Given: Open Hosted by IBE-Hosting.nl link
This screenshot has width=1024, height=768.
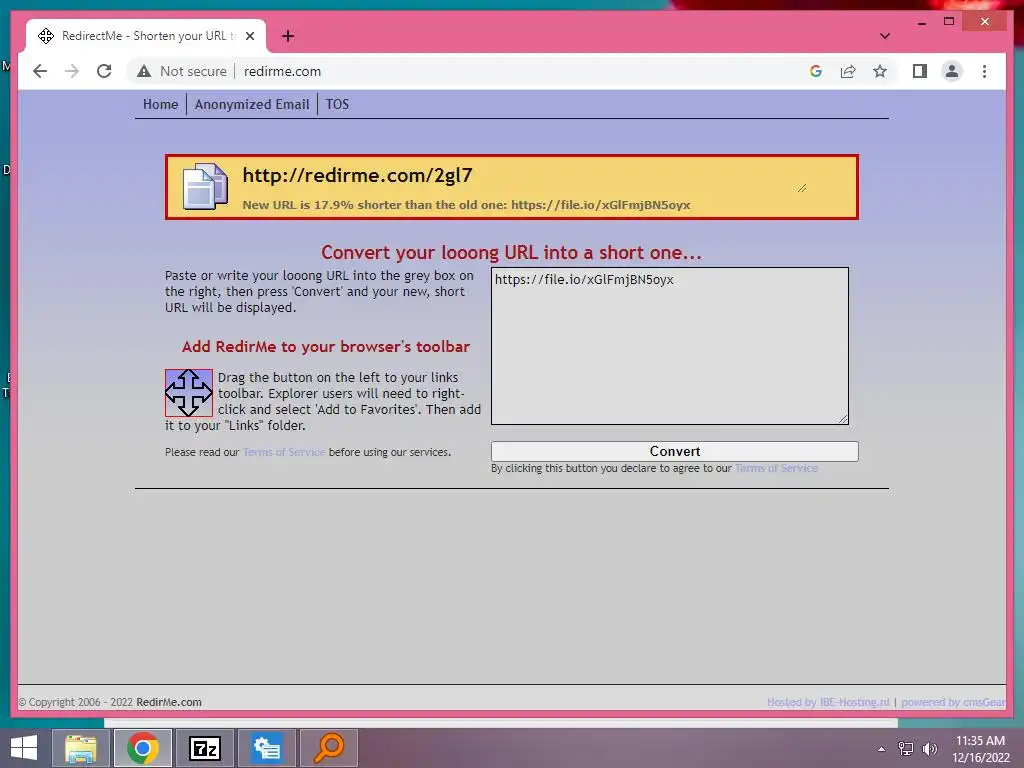Looking at the screenshot, I should pyautogui.click(x=828, y=702).
